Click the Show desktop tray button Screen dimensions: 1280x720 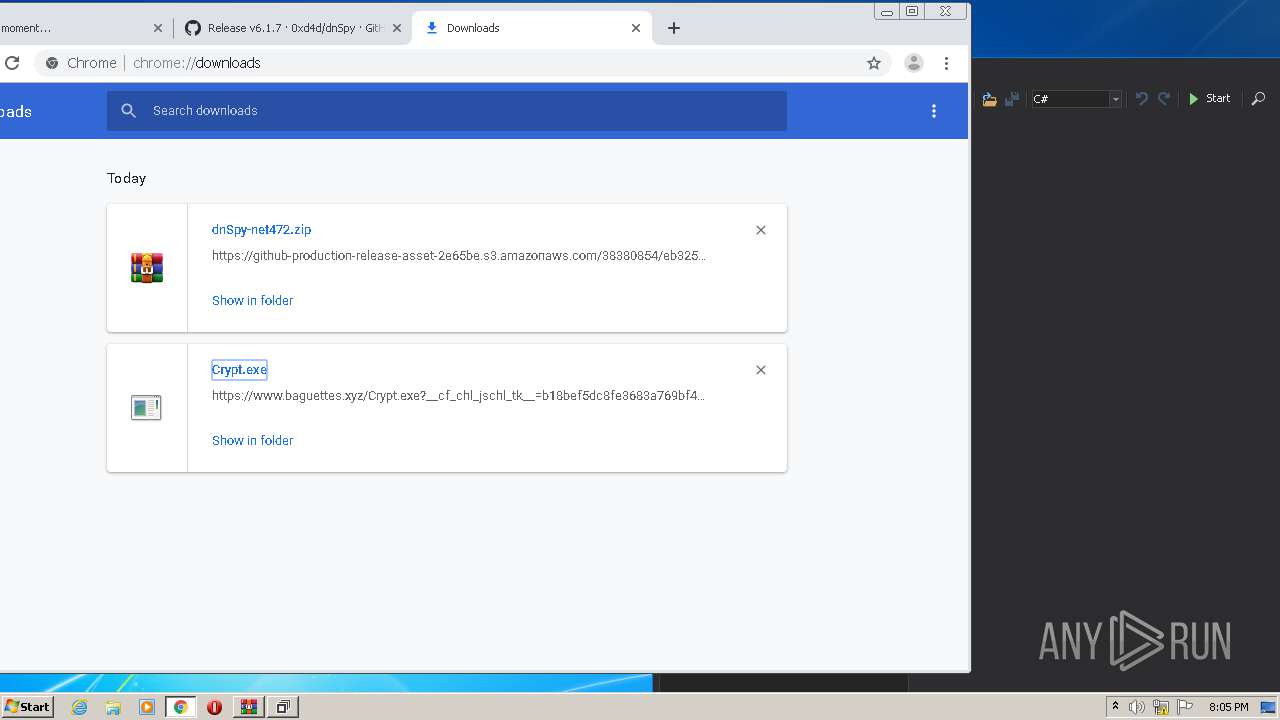tap(1268, 707)
